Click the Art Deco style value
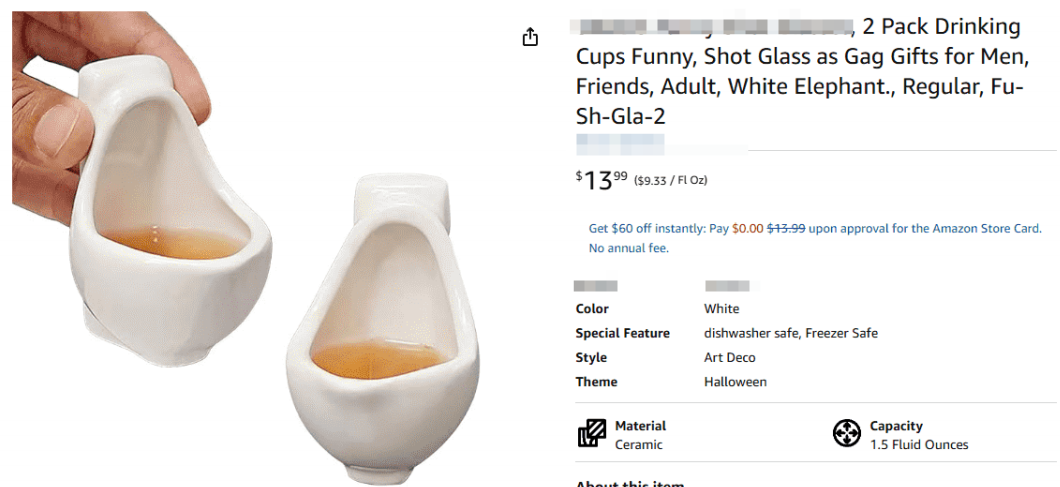 coord(729,357)
